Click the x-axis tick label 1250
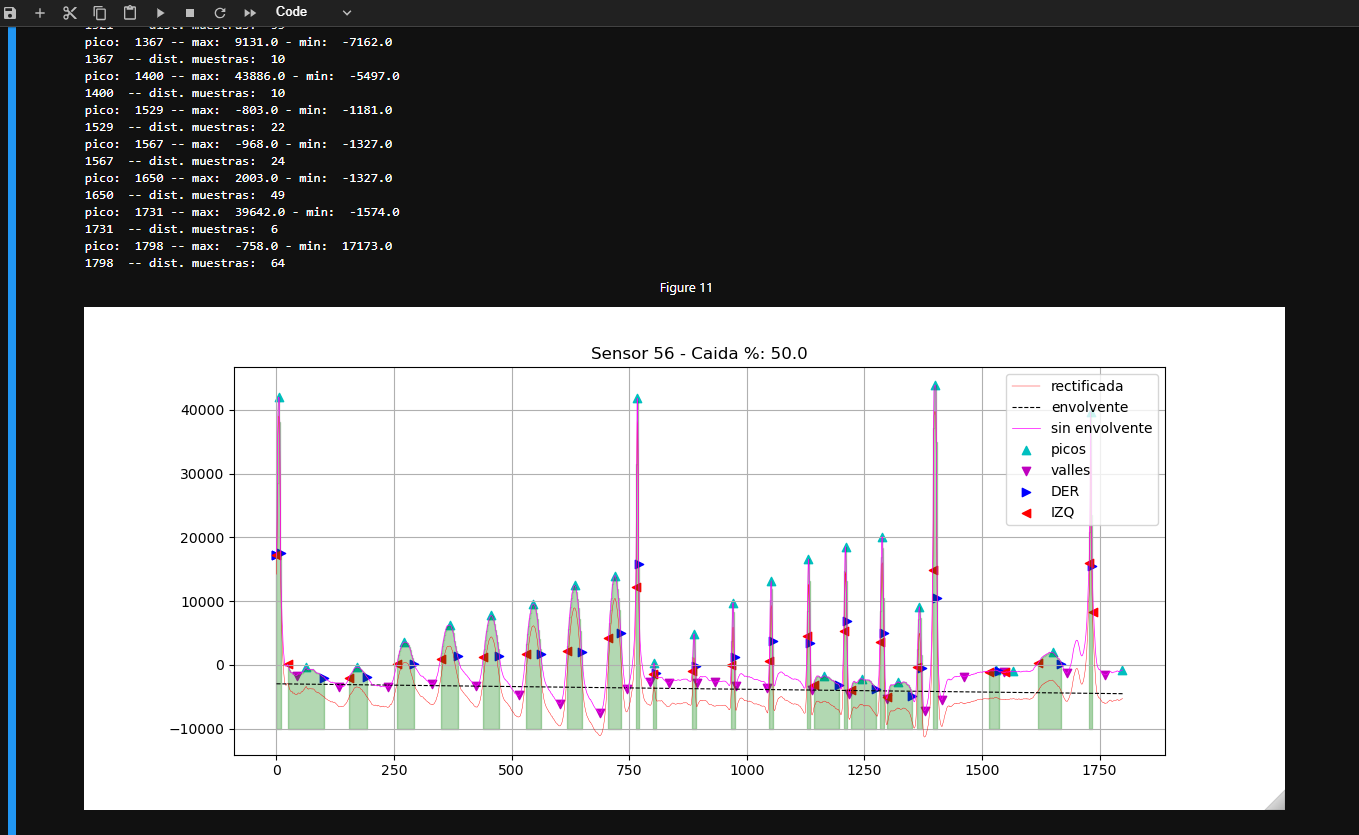The image size is (1359, 835). pyautogui.click(x=864, y=771)
